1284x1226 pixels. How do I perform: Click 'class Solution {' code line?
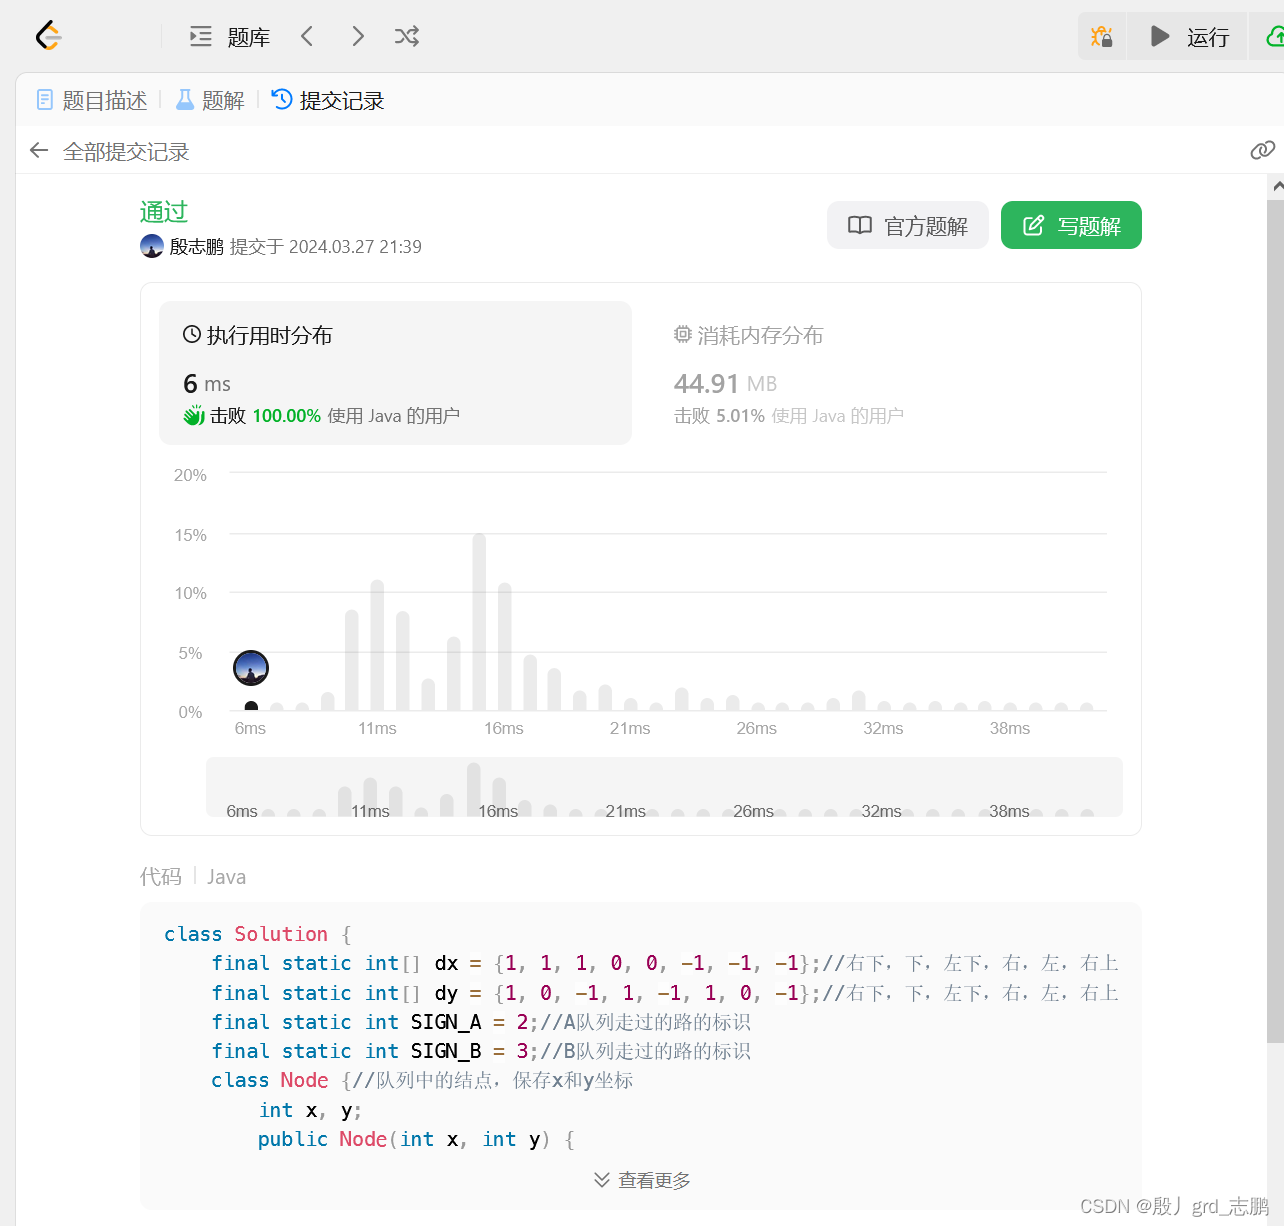(258, 933)
